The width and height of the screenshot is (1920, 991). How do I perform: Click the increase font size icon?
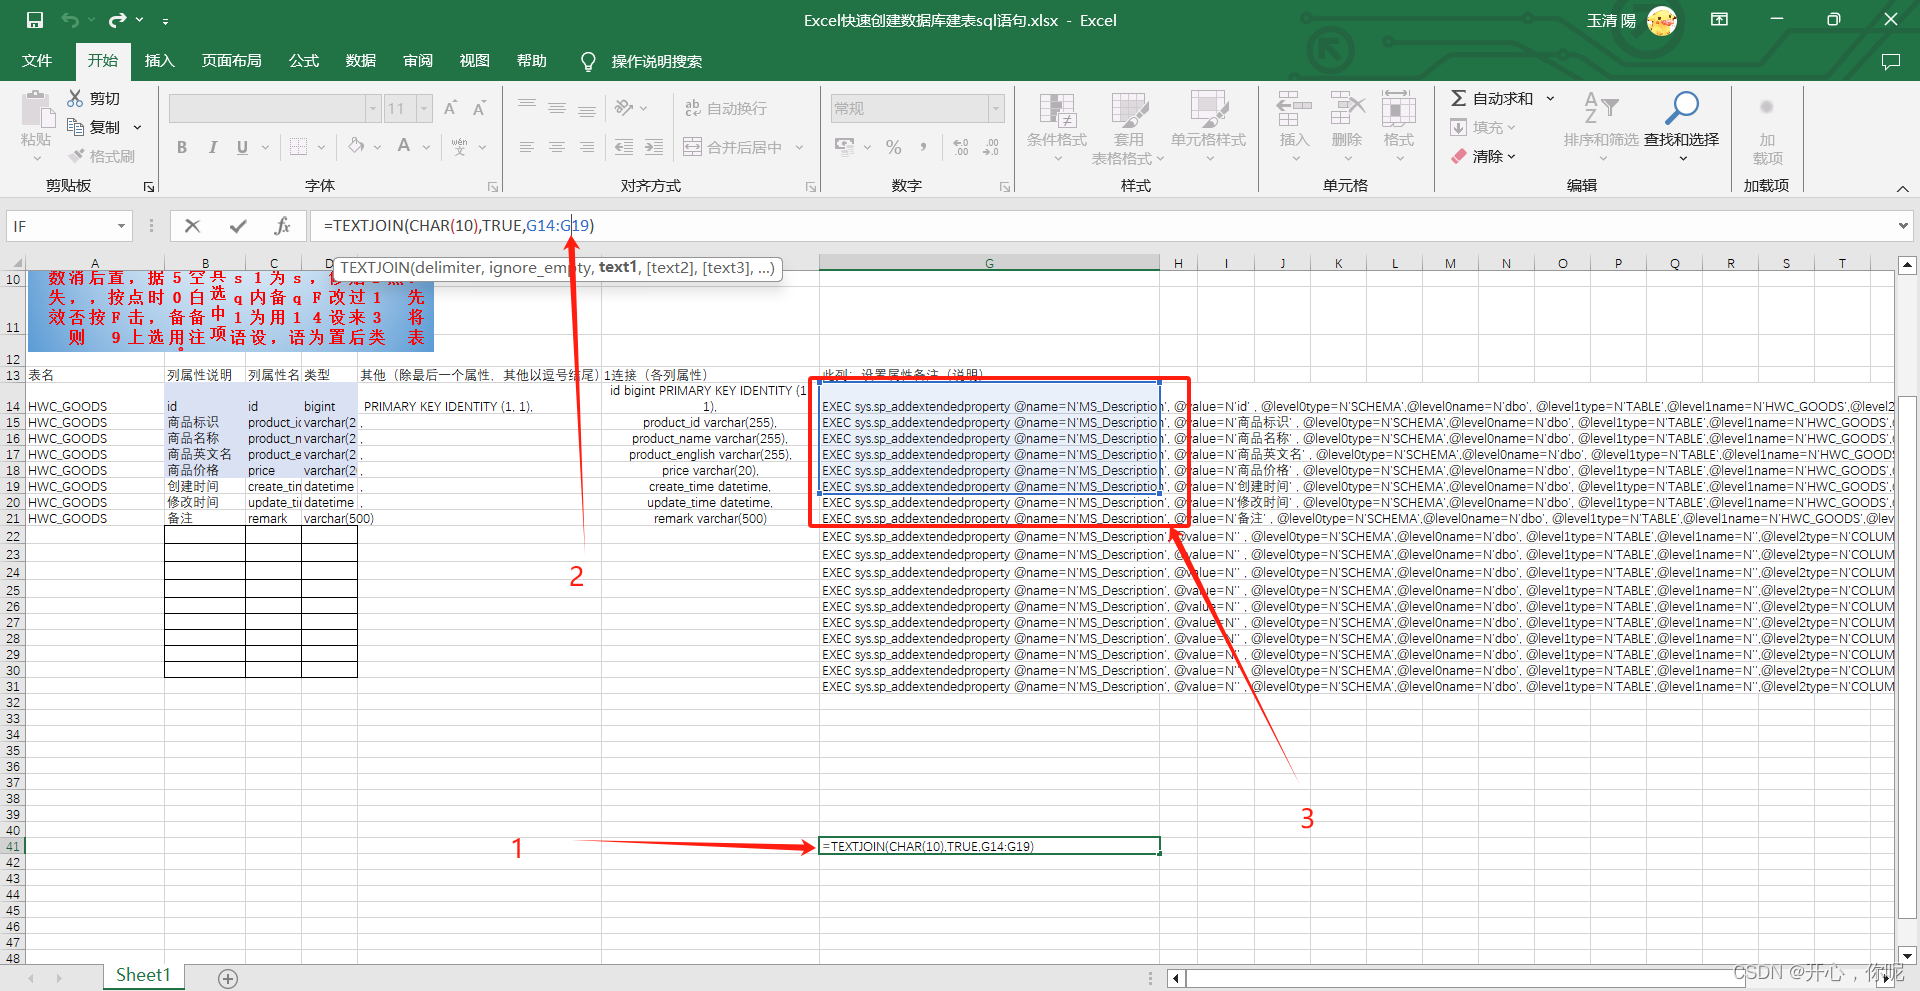coord(450,108)
